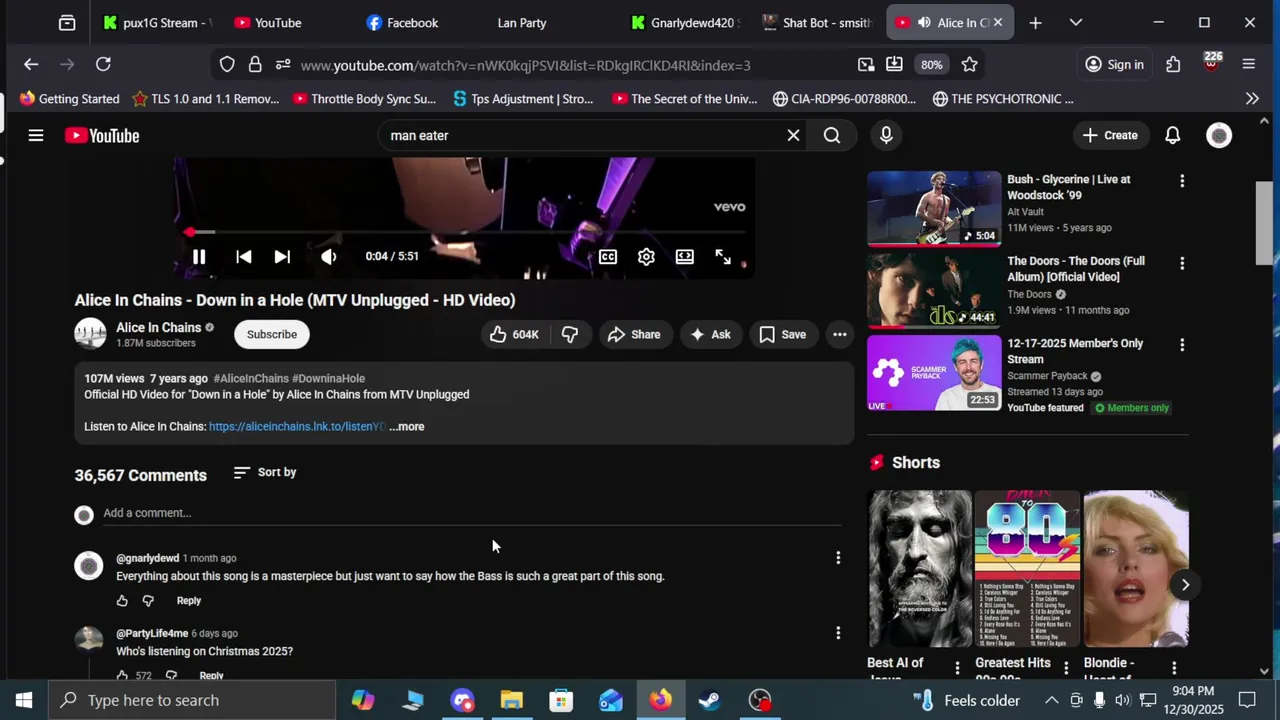Image resolution: width=1280 pixels, height=720 pixels.
Task: Open options for Bush - Glycerine video
Action: [x=1182, y=181]
